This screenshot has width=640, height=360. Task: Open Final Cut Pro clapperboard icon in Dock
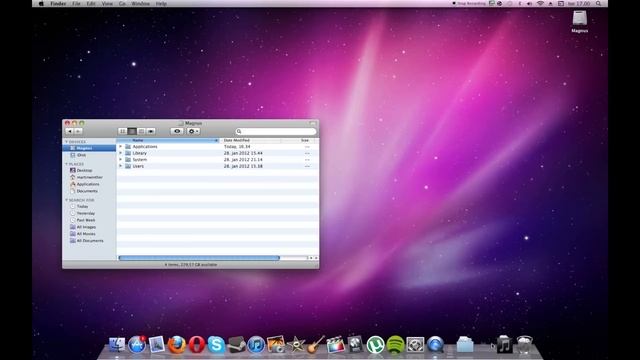point(336,345)
